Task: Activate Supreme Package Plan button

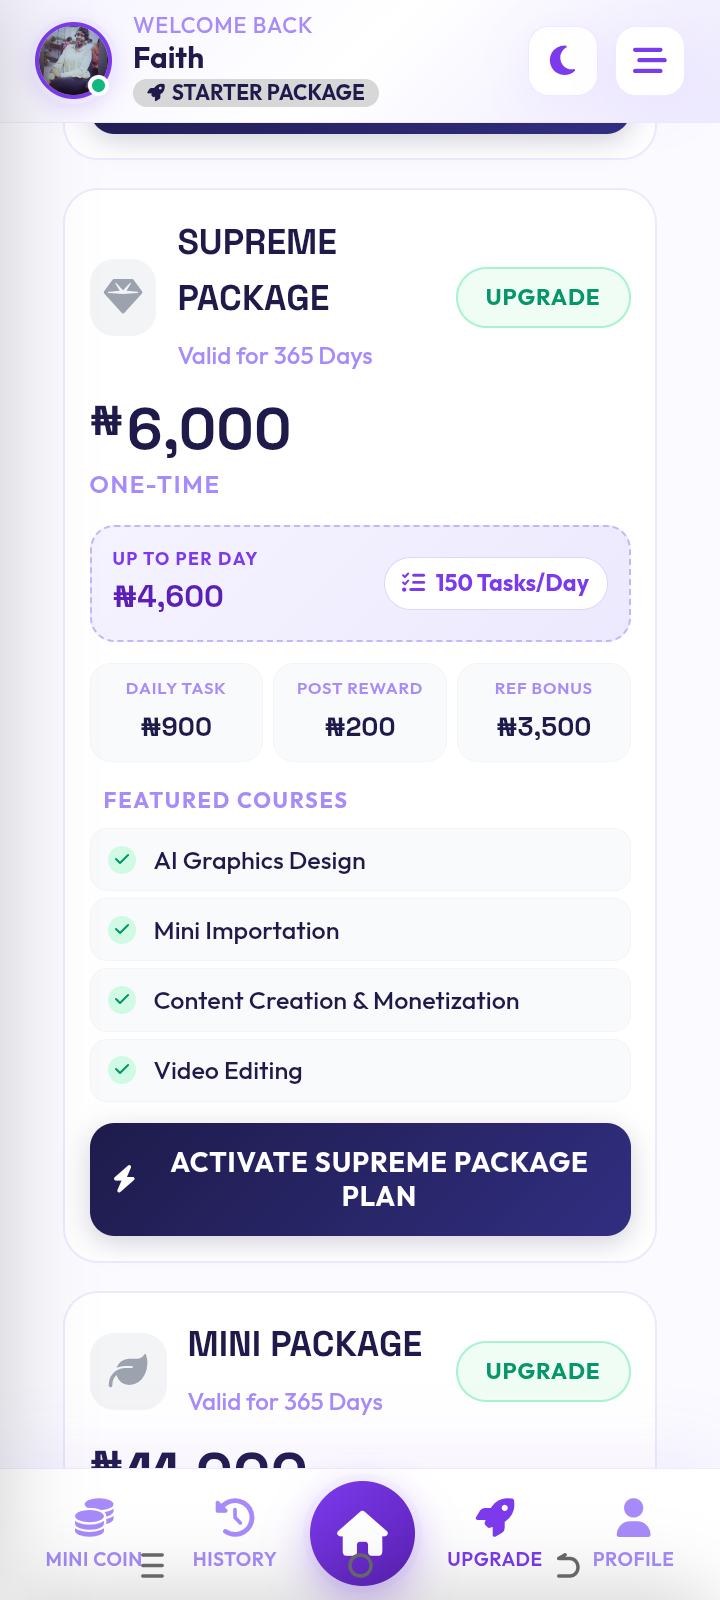Action: pos(360,1179)
